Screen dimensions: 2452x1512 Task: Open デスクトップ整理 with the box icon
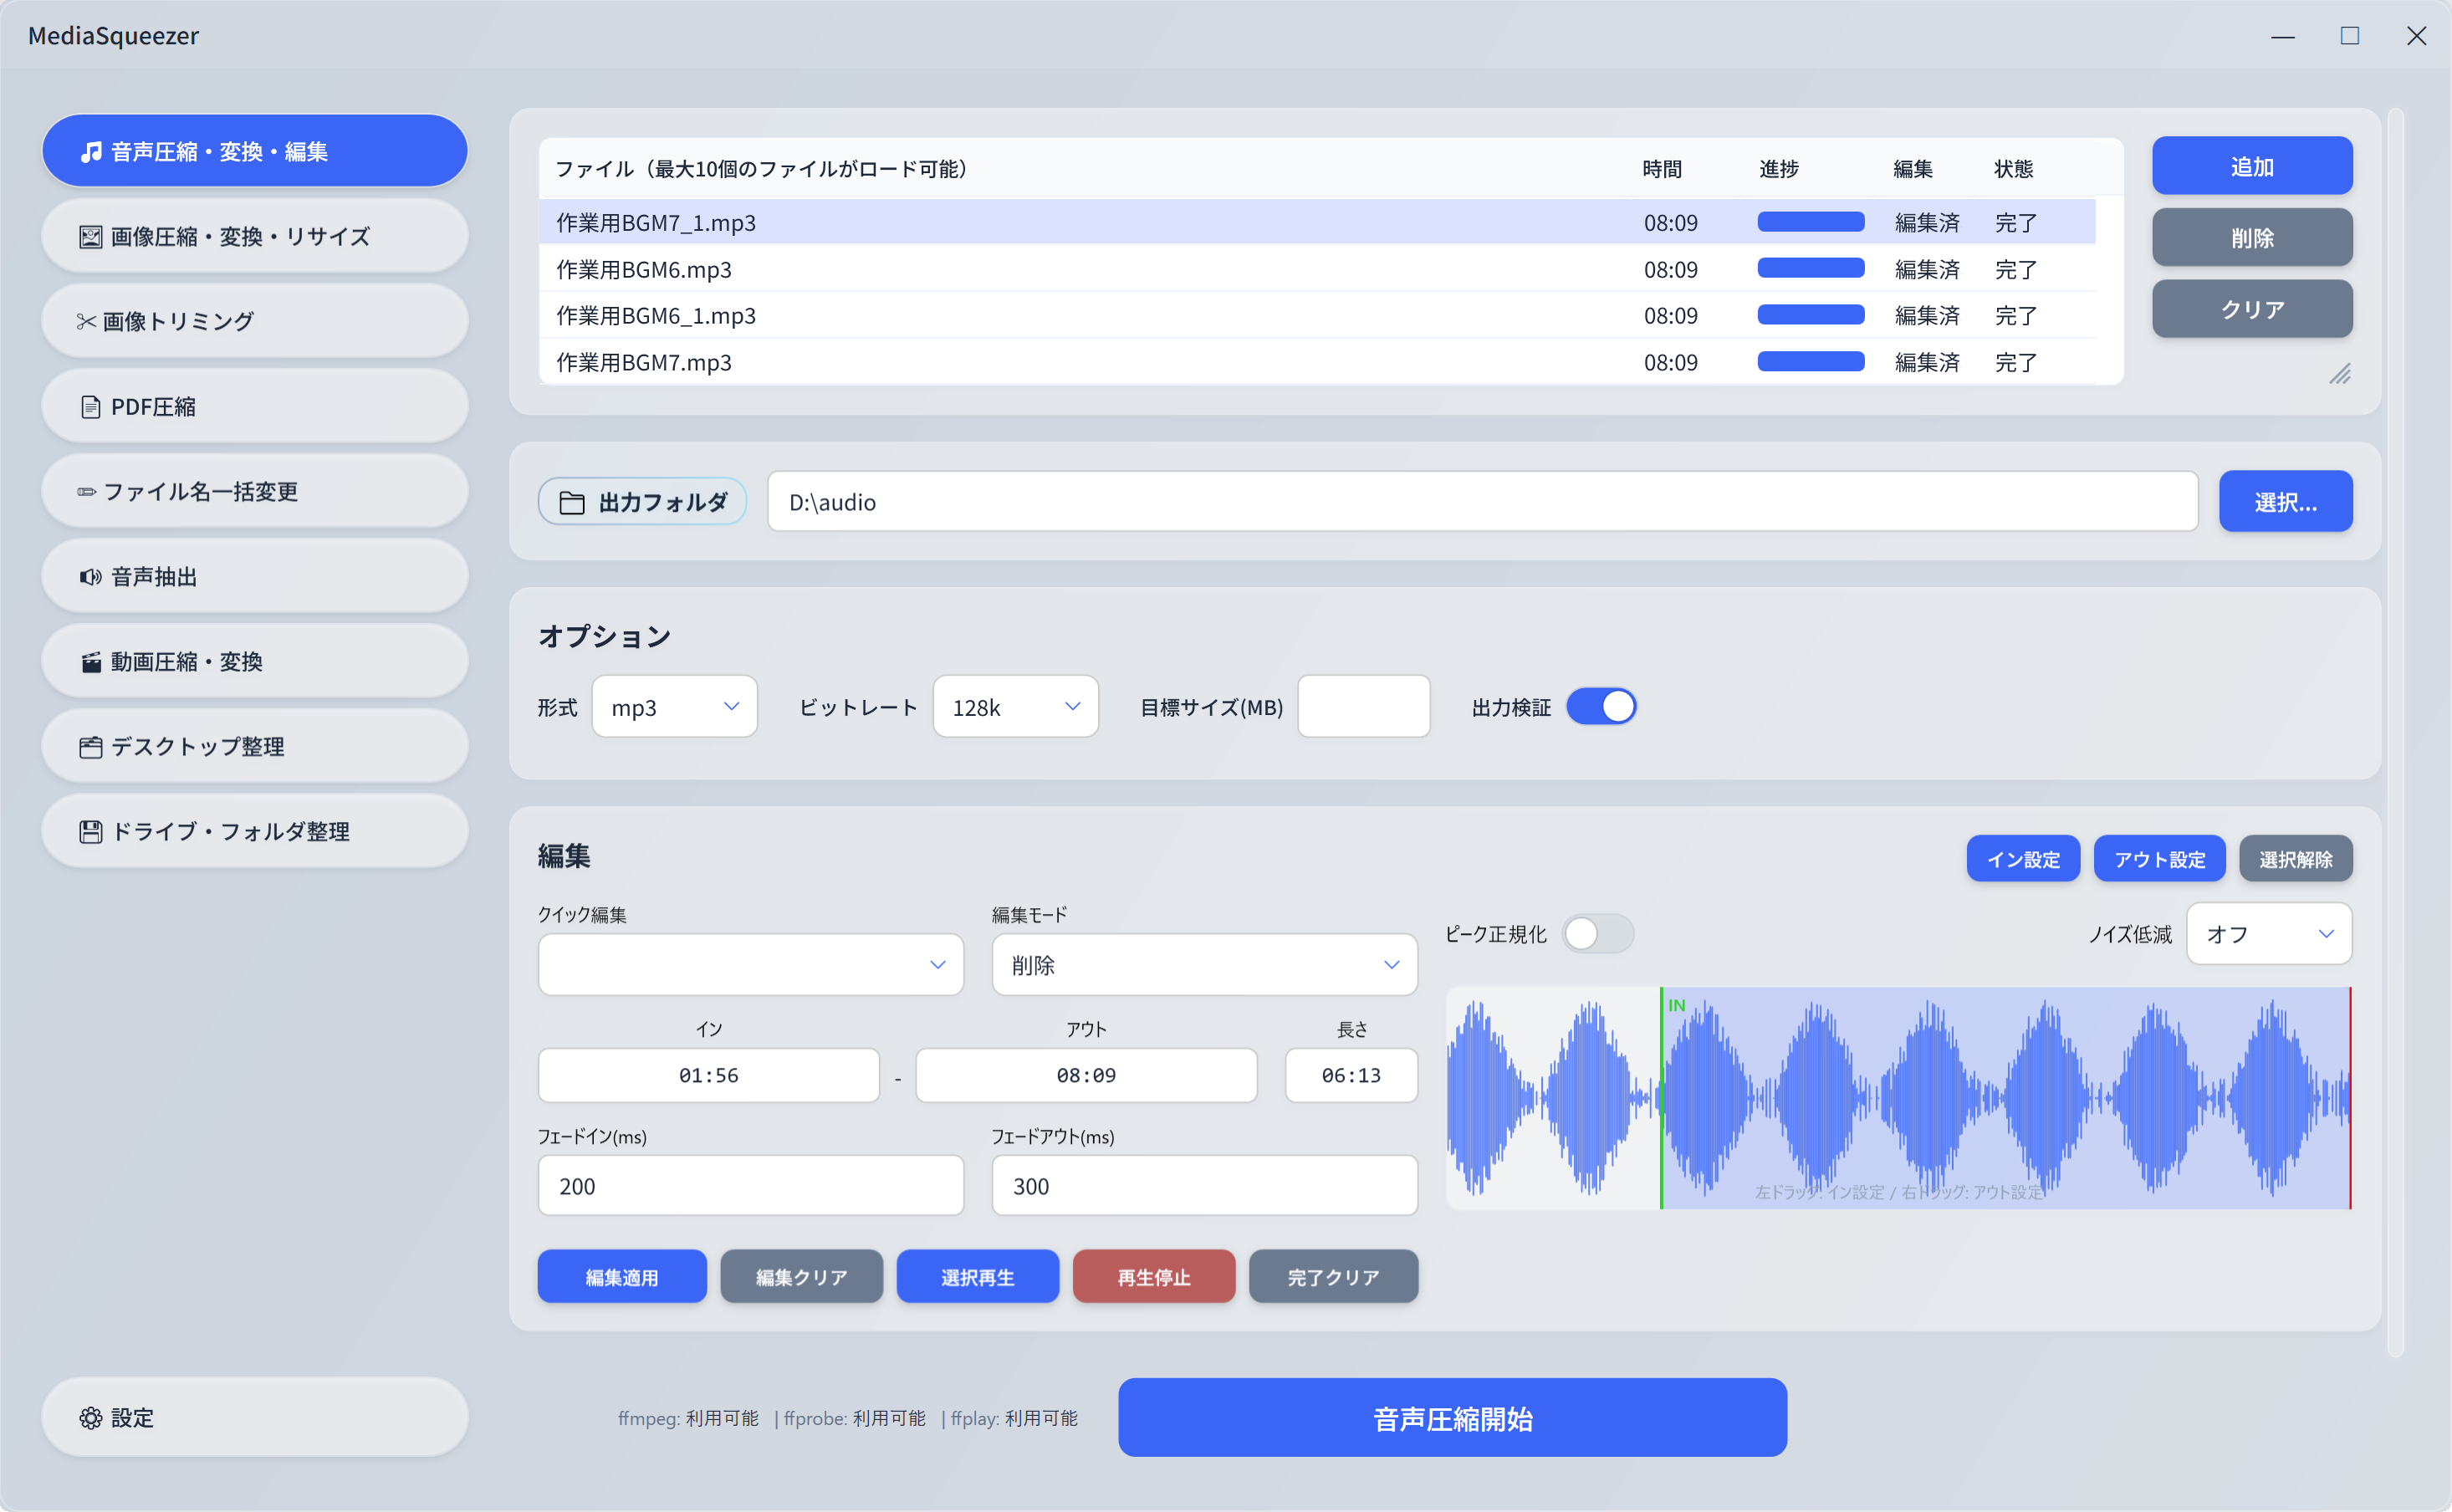[x=90, y=745]
